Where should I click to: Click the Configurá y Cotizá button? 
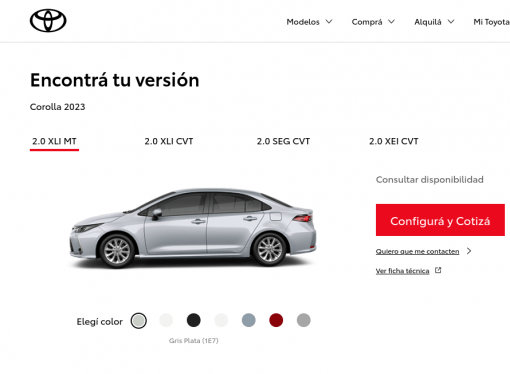coord(440,220)
